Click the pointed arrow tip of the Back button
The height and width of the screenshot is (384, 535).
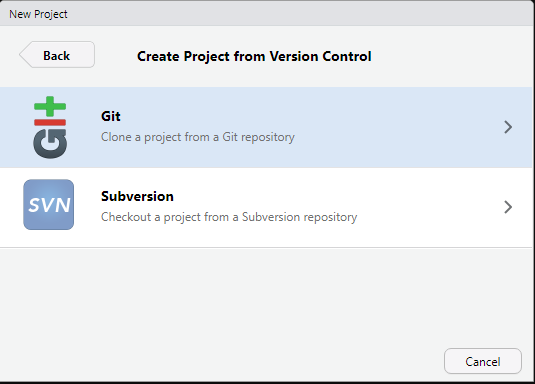[25, 55]
